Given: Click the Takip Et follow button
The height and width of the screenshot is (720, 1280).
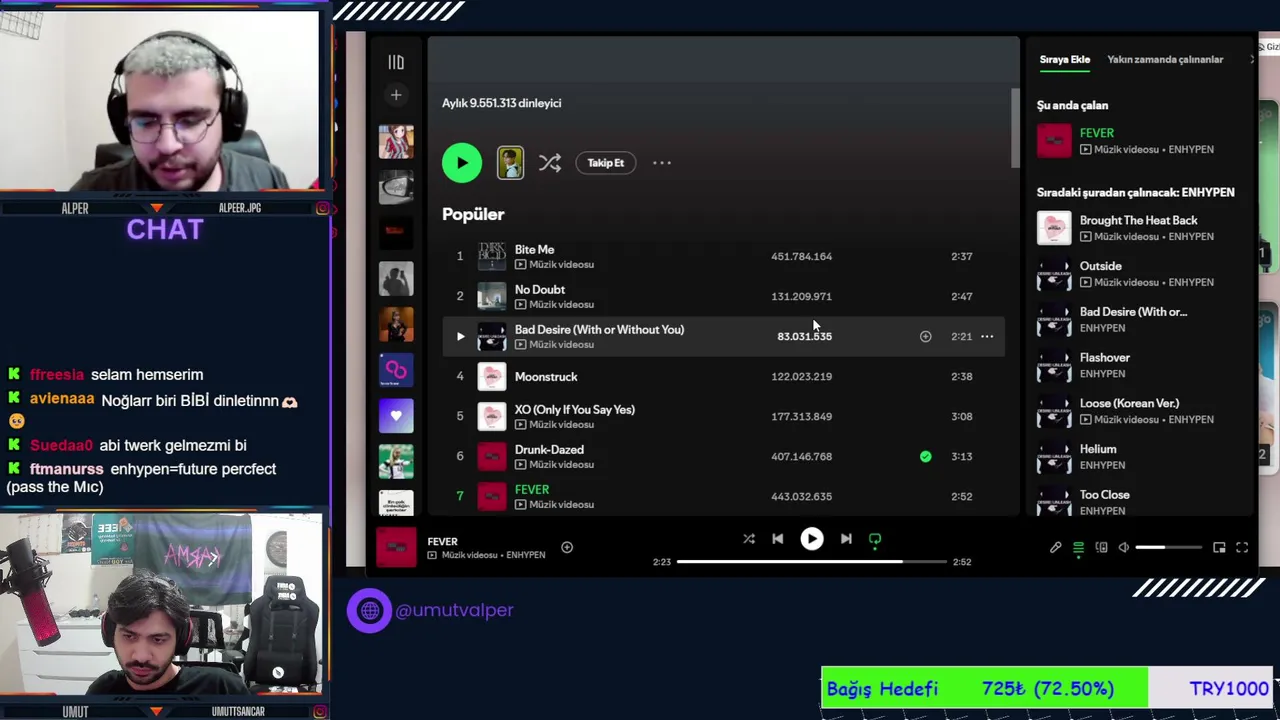Looking at the screenshot, I should click(605, 163).
